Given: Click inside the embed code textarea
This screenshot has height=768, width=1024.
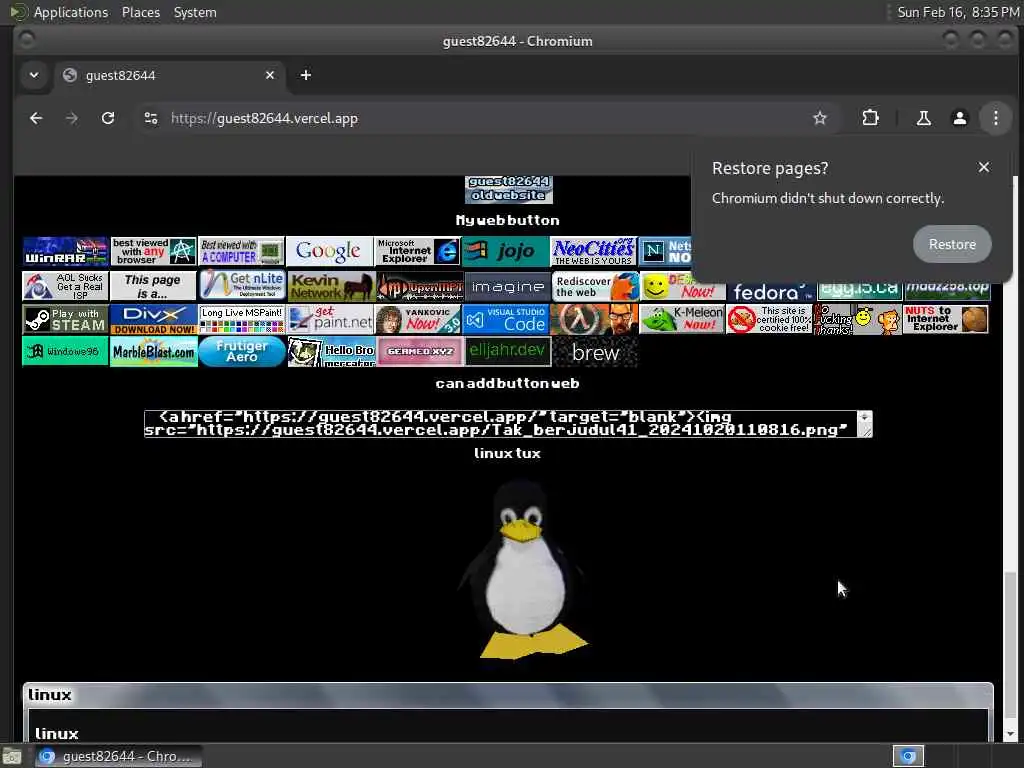Looking at the screenshot, I should (501, 424).
